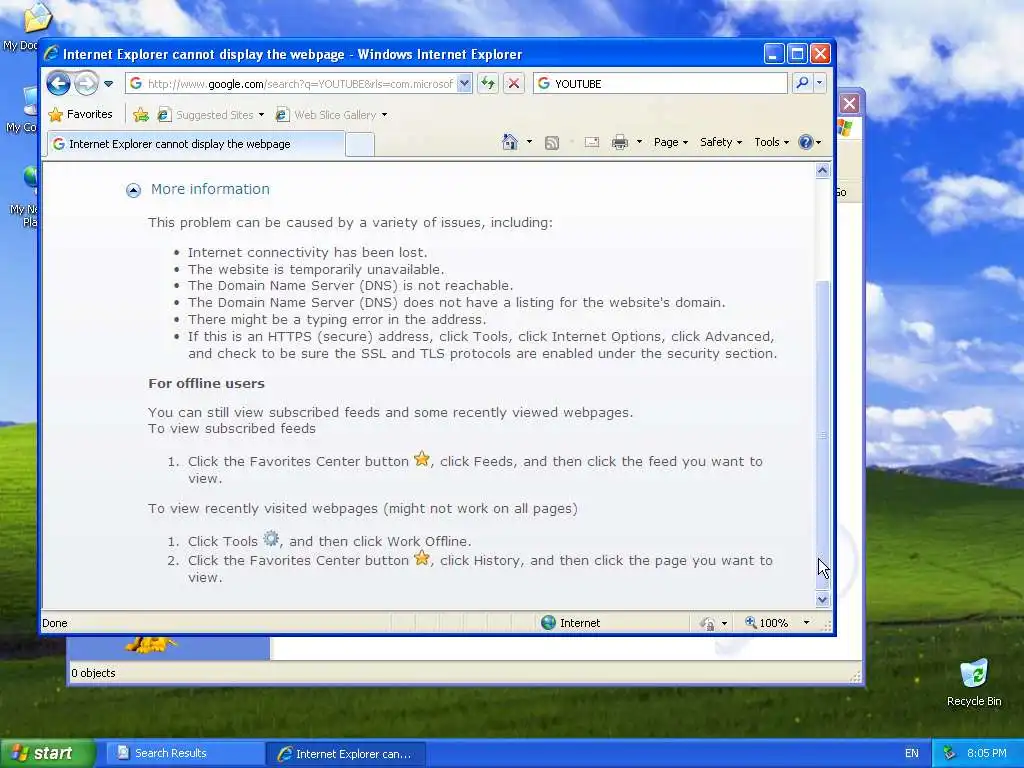Click the vertical scrollbar thumb
The height and width of the screenshot is (768, 1024).
pyautogui.click(x=823, y=435)
